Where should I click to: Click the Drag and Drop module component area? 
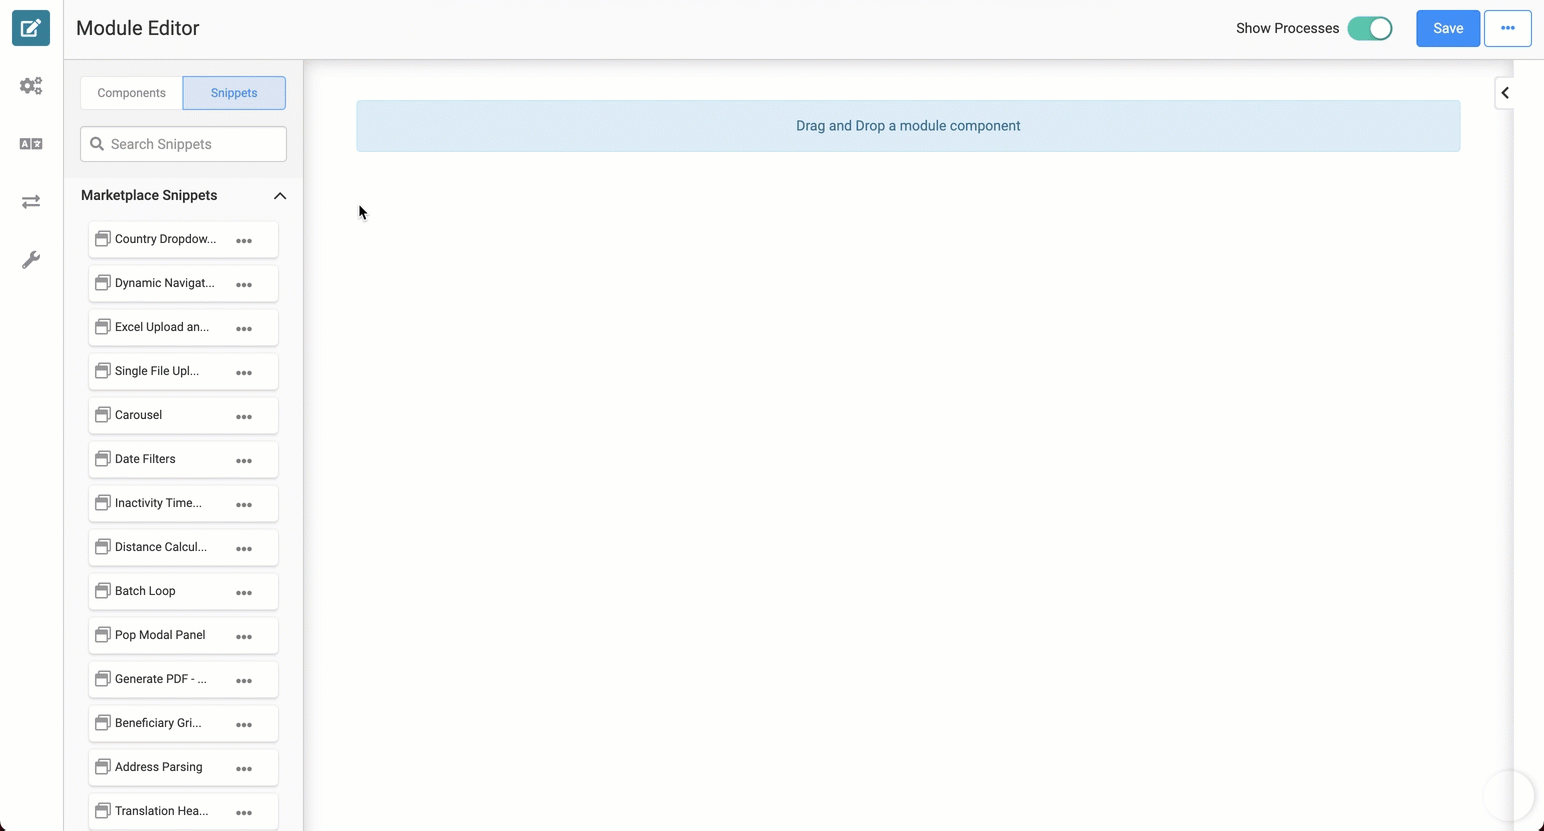[x=908, y=126]
